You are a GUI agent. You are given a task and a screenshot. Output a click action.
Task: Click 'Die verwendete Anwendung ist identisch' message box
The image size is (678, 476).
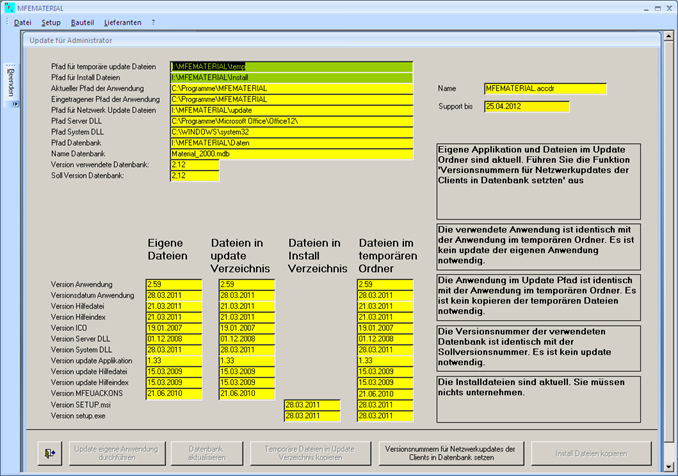pyautogui.click(x=538, y=246)
